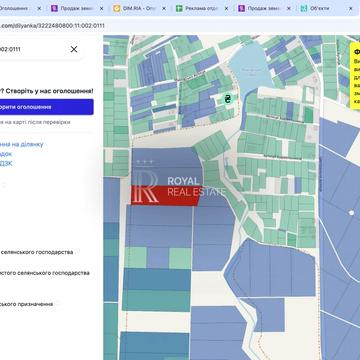Click the browser address bar URL
The height and width of the screenshot is (360, 360).
pos(52,26)
